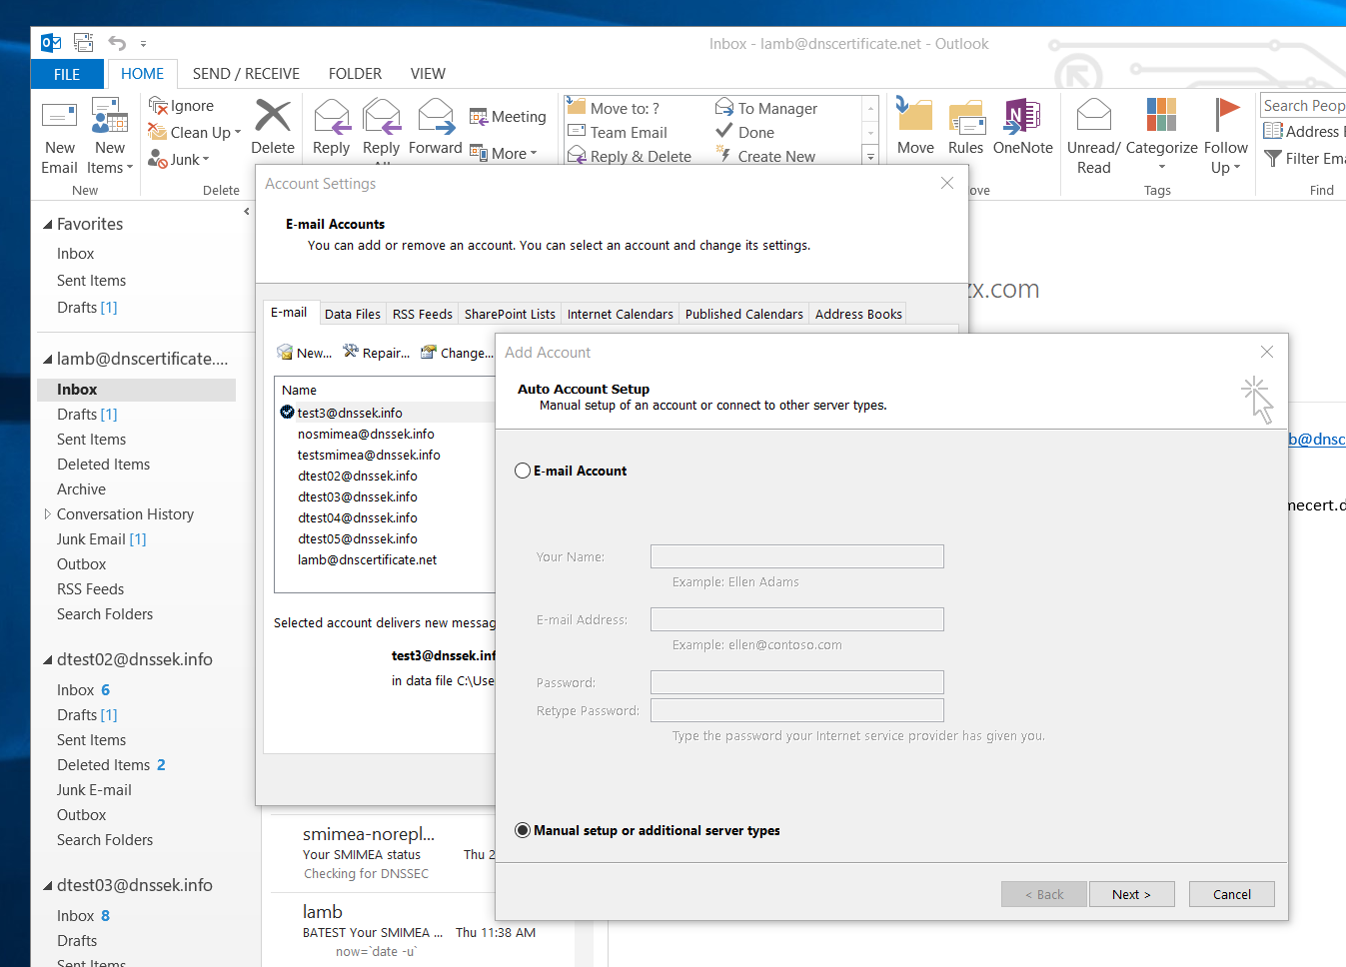1346x967 pixels.
Task: Click Cancel in Add Account dialog
Action: click(x=1231, y=894)
